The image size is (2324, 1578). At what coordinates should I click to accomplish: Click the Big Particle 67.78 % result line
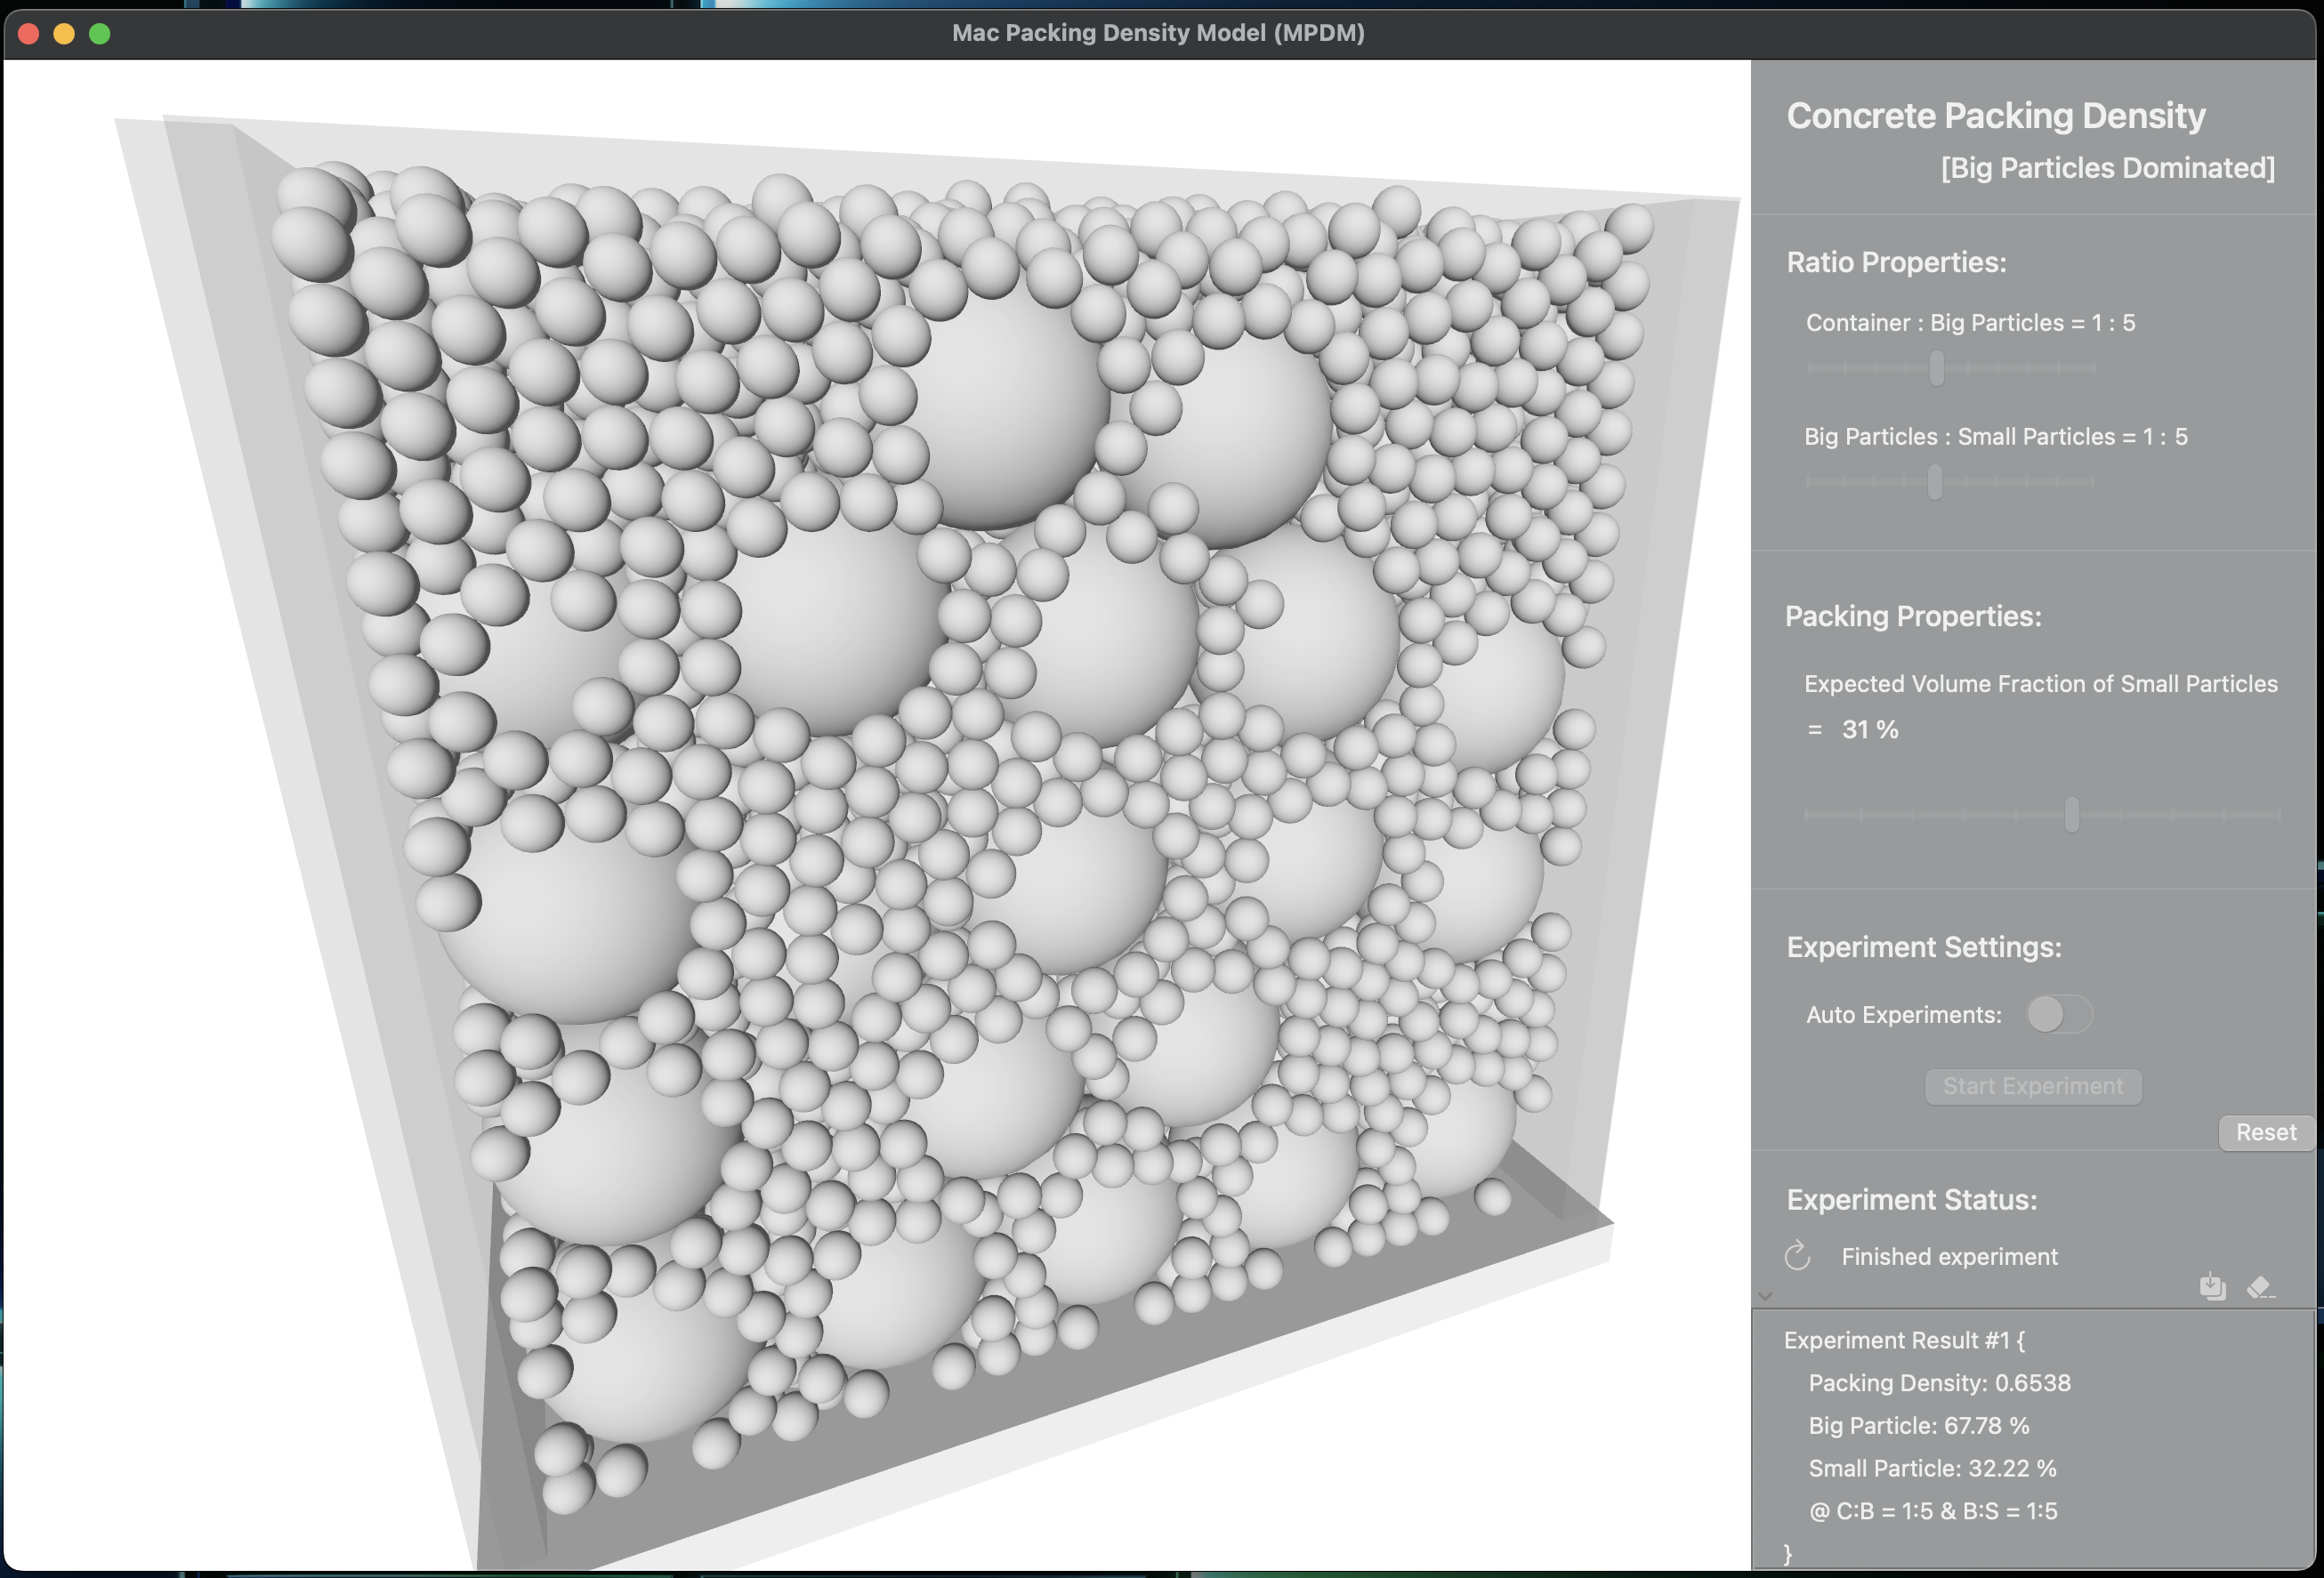tap(1918, 1425)
